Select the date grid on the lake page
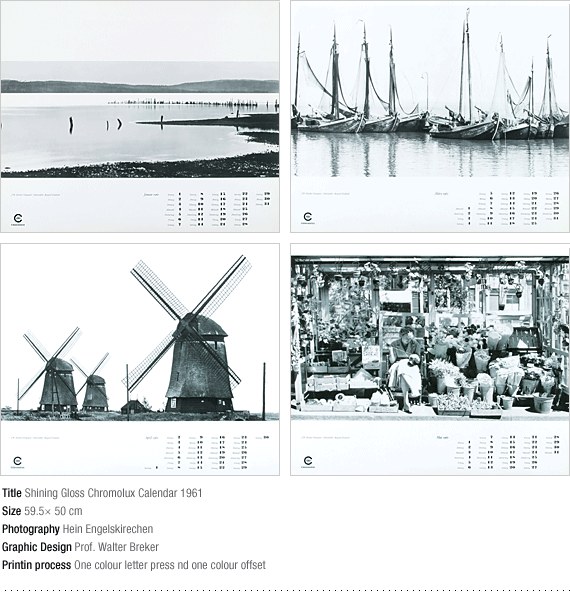 218,209
